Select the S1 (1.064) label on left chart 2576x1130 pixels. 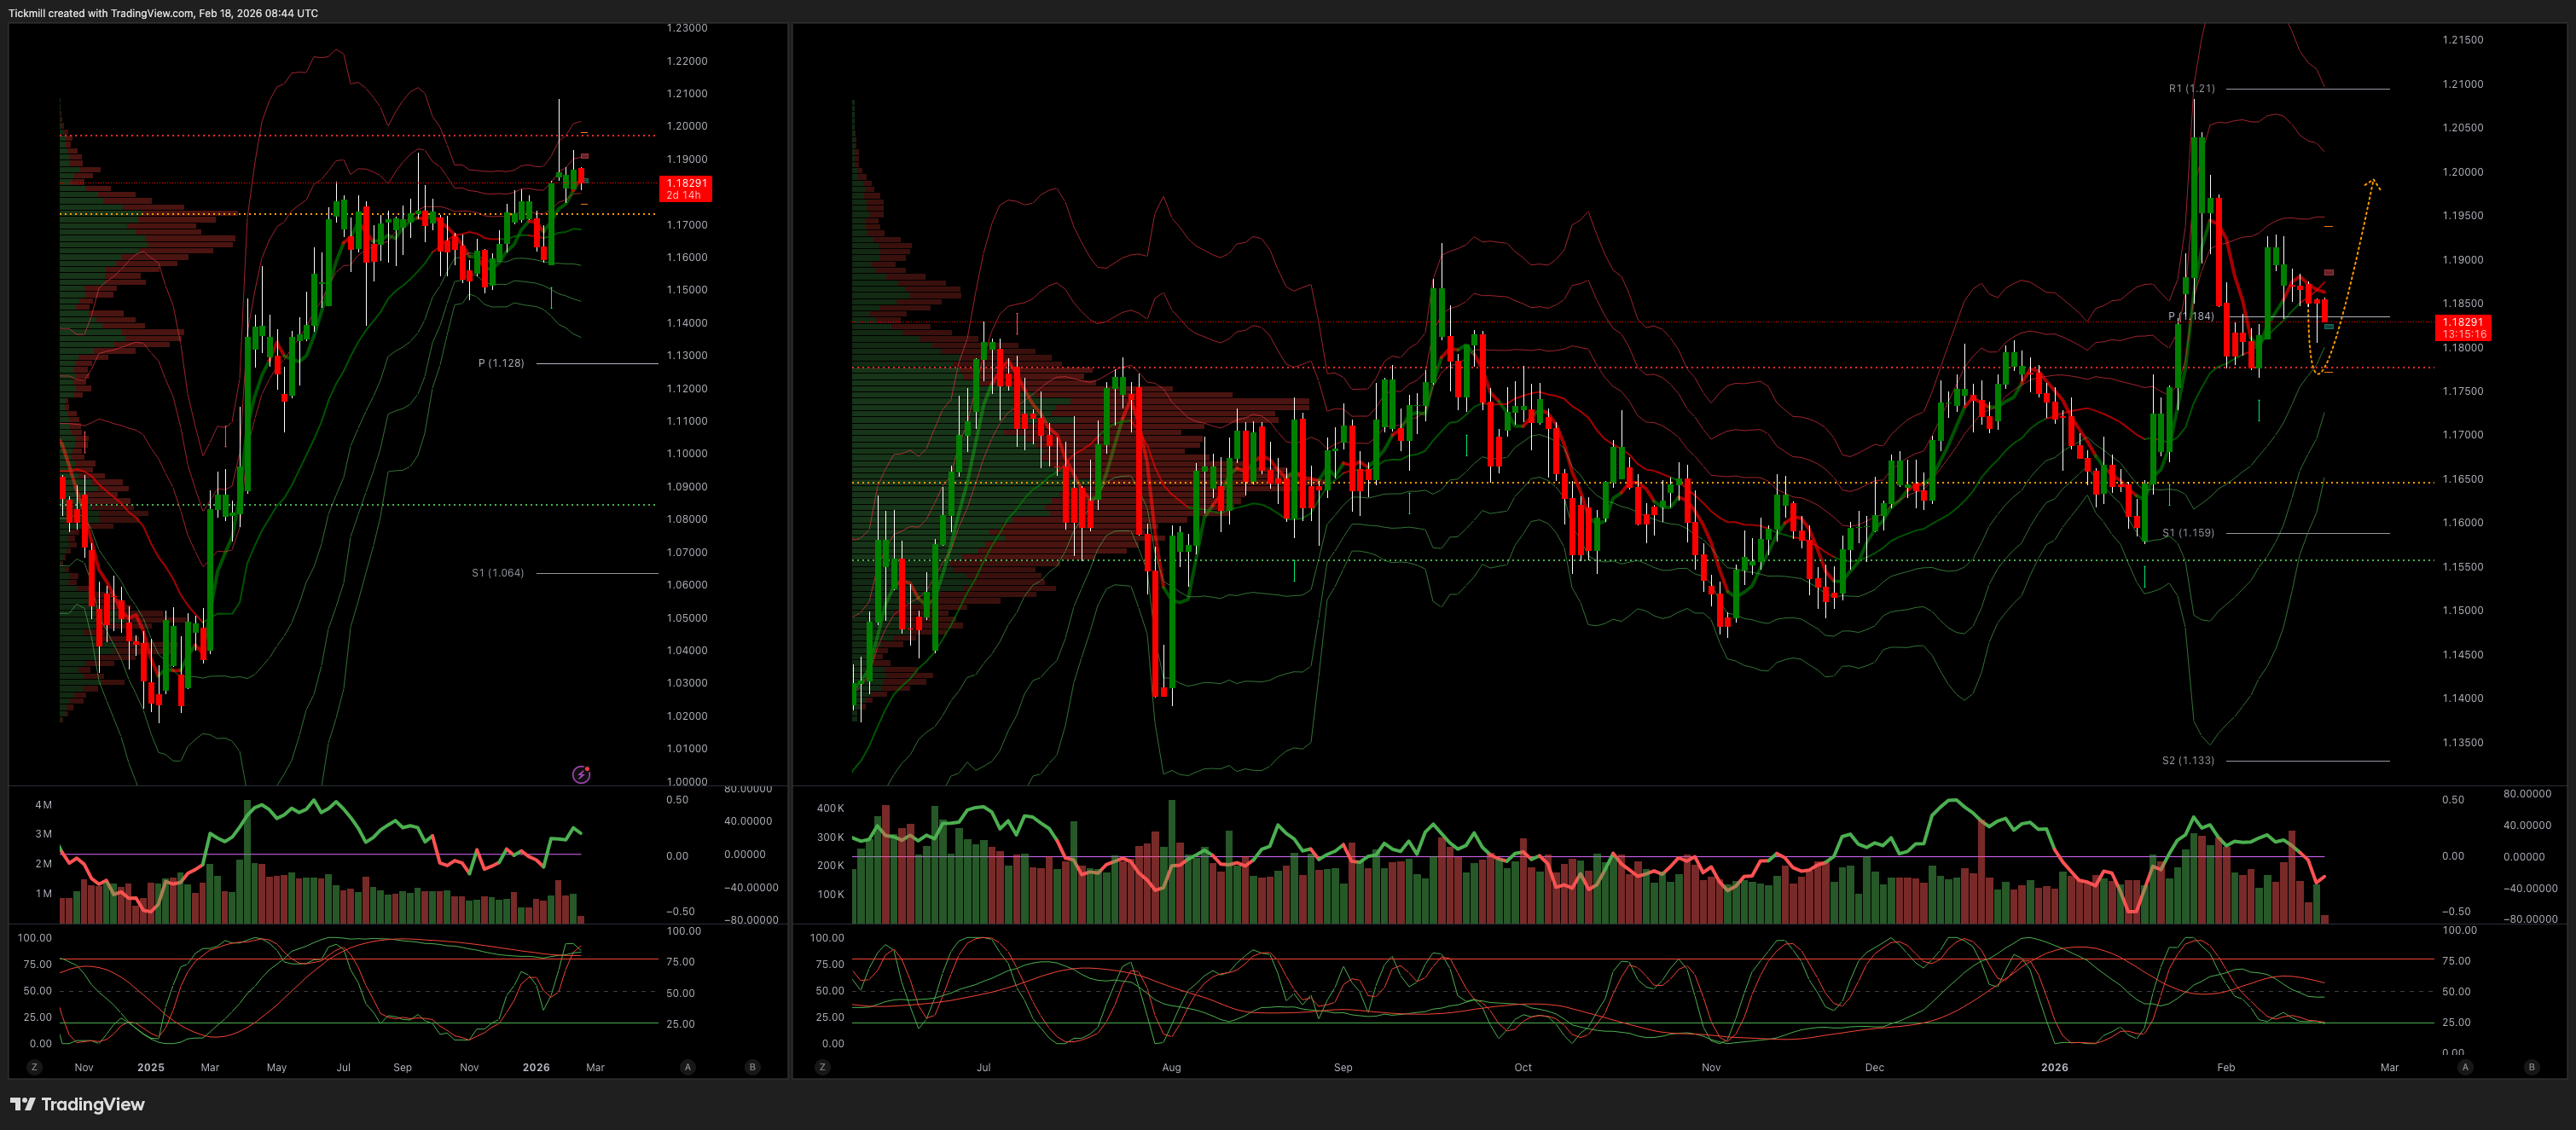[498, 573]
